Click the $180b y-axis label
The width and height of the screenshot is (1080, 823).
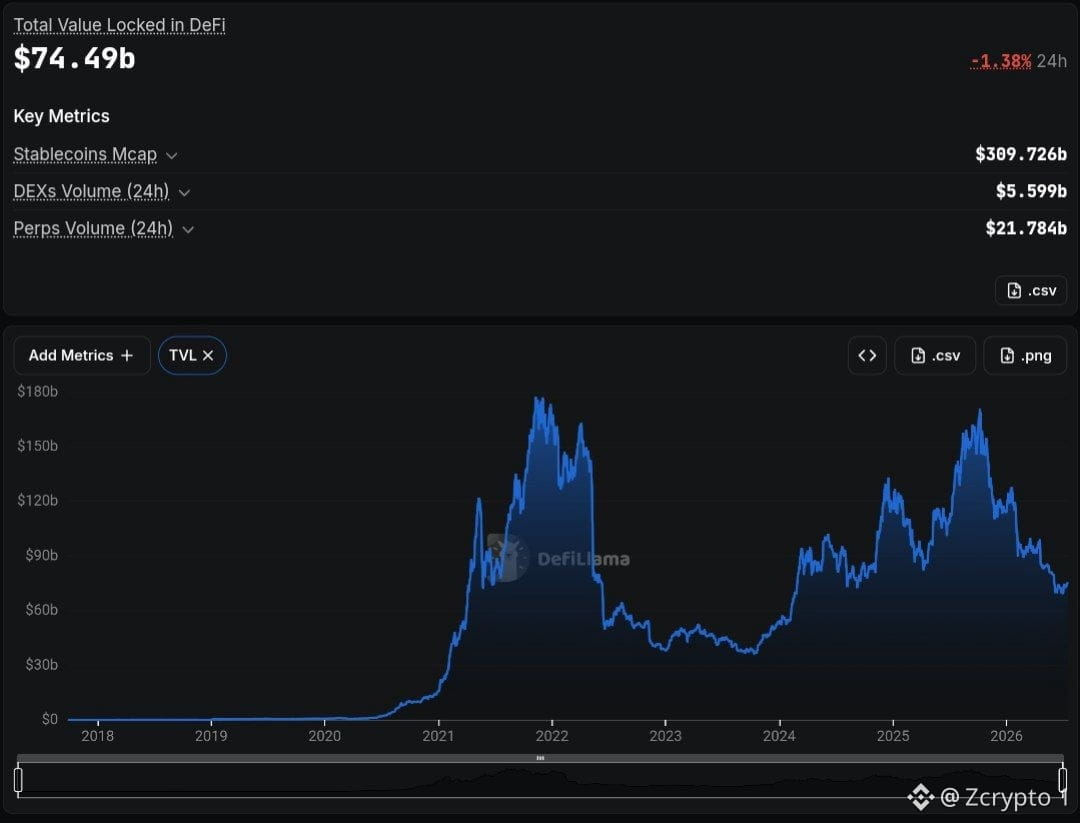coord(38,392)
